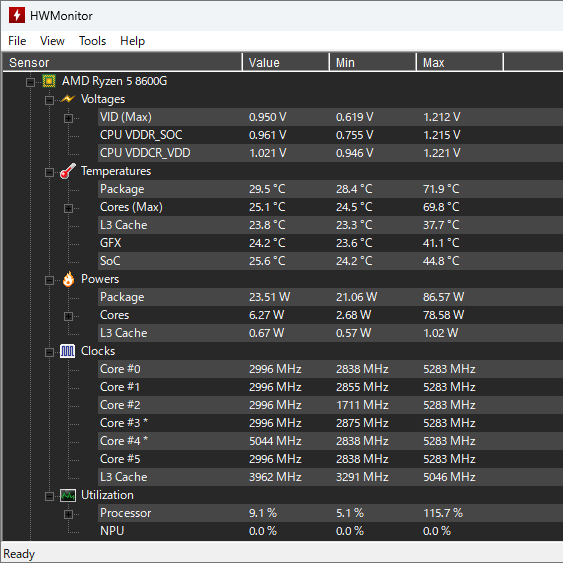
Task: Click the Powers flame icon
Action: click(x=68, y=279)
